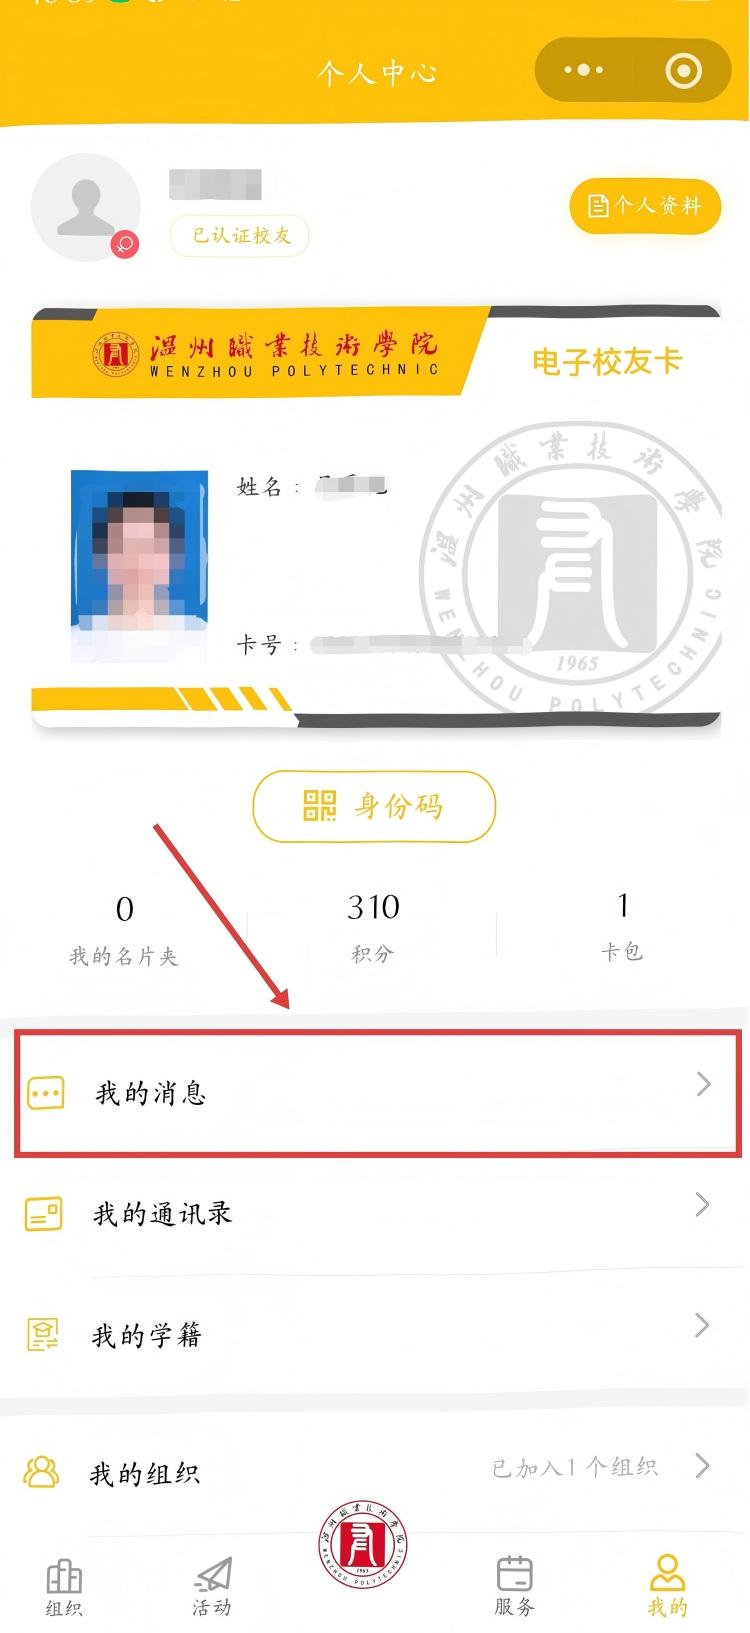Tap the pixelated photo on alumni card
This screenshot has height=1633, width=750.
(139, 566)
